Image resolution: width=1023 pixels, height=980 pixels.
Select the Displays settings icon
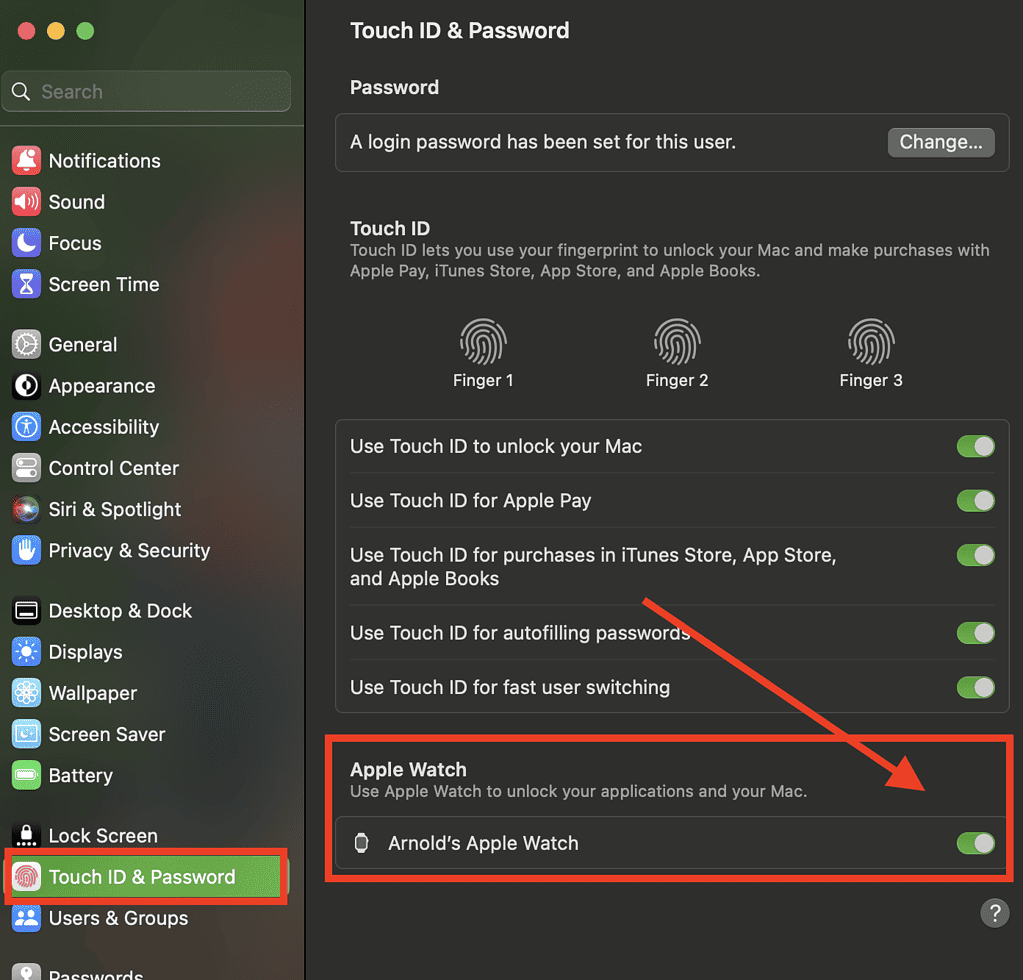tap(25, 652)
